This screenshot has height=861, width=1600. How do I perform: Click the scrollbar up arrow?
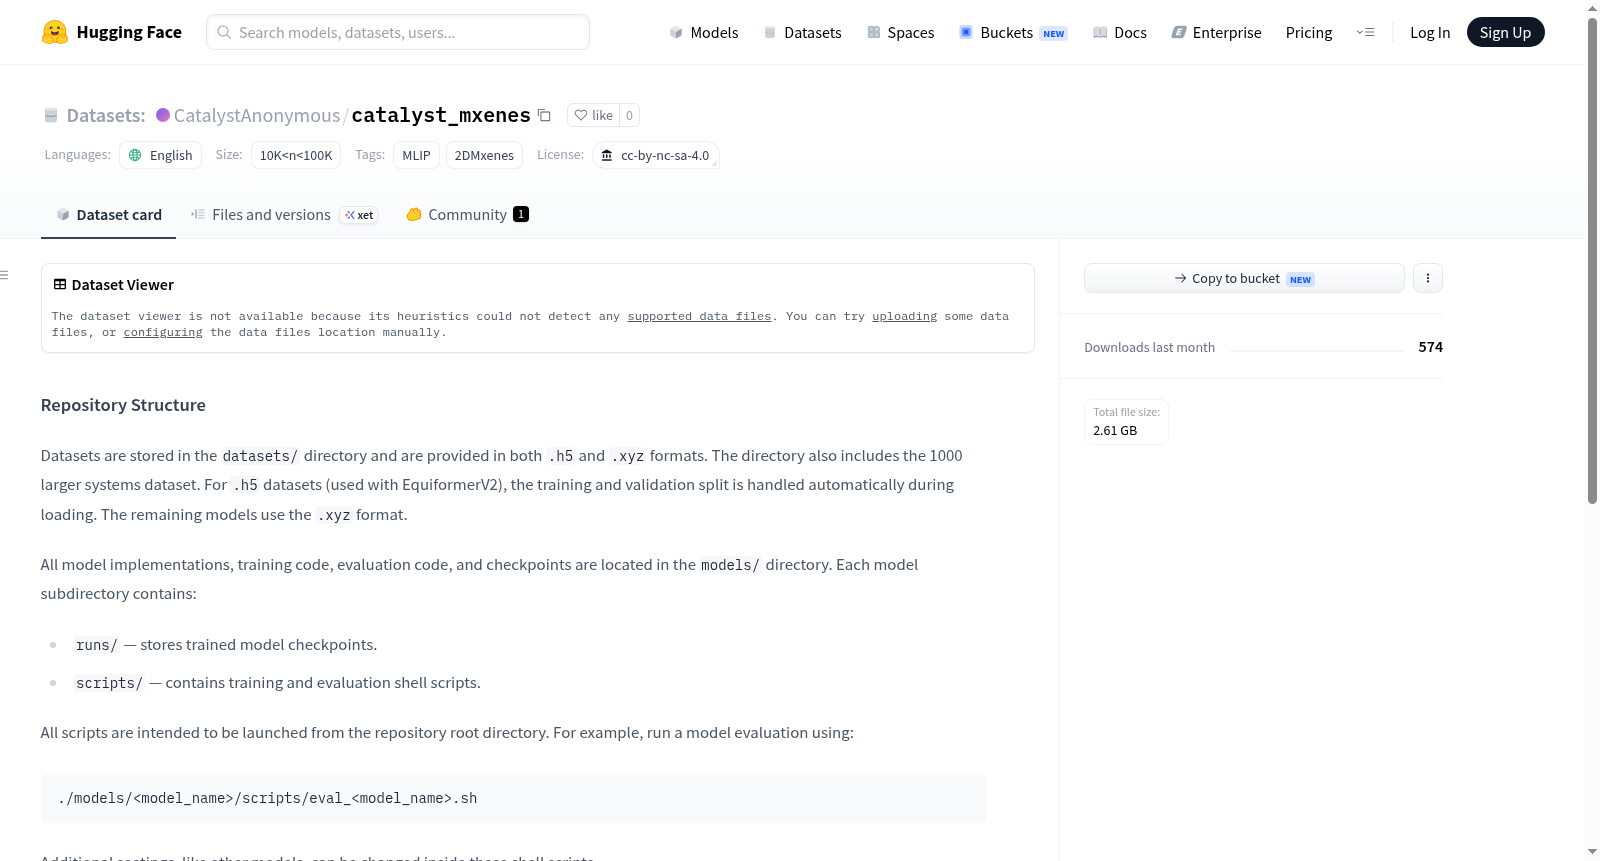click(x=1592, y=7)
